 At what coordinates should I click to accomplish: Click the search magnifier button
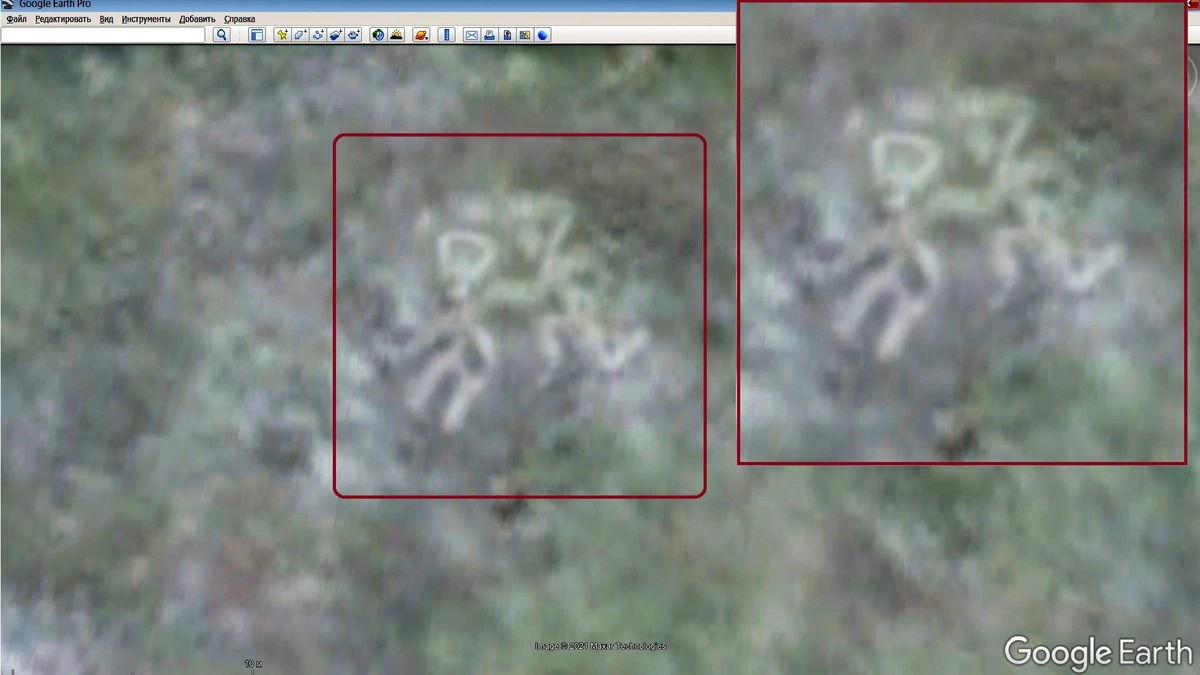pos(222,35)
